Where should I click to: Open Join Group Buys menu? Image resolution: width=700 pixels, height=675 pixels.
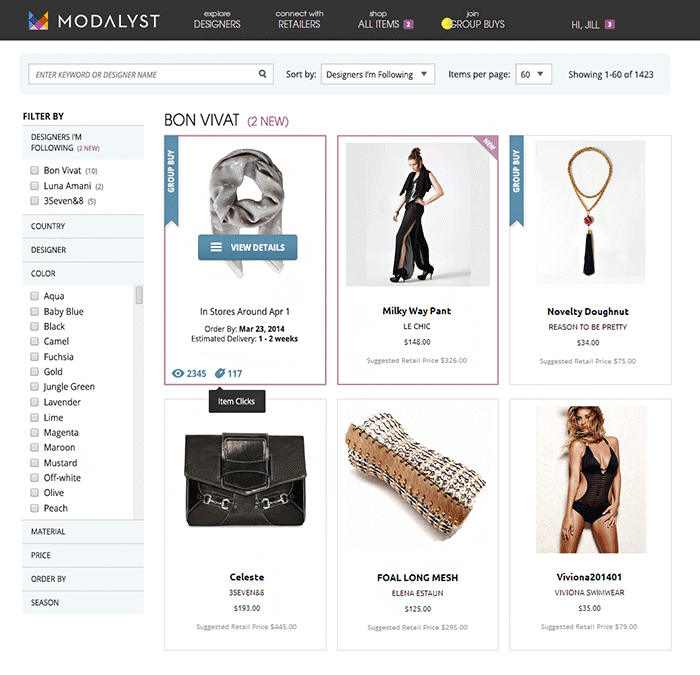pyautogui.click(x=473, y=20)
